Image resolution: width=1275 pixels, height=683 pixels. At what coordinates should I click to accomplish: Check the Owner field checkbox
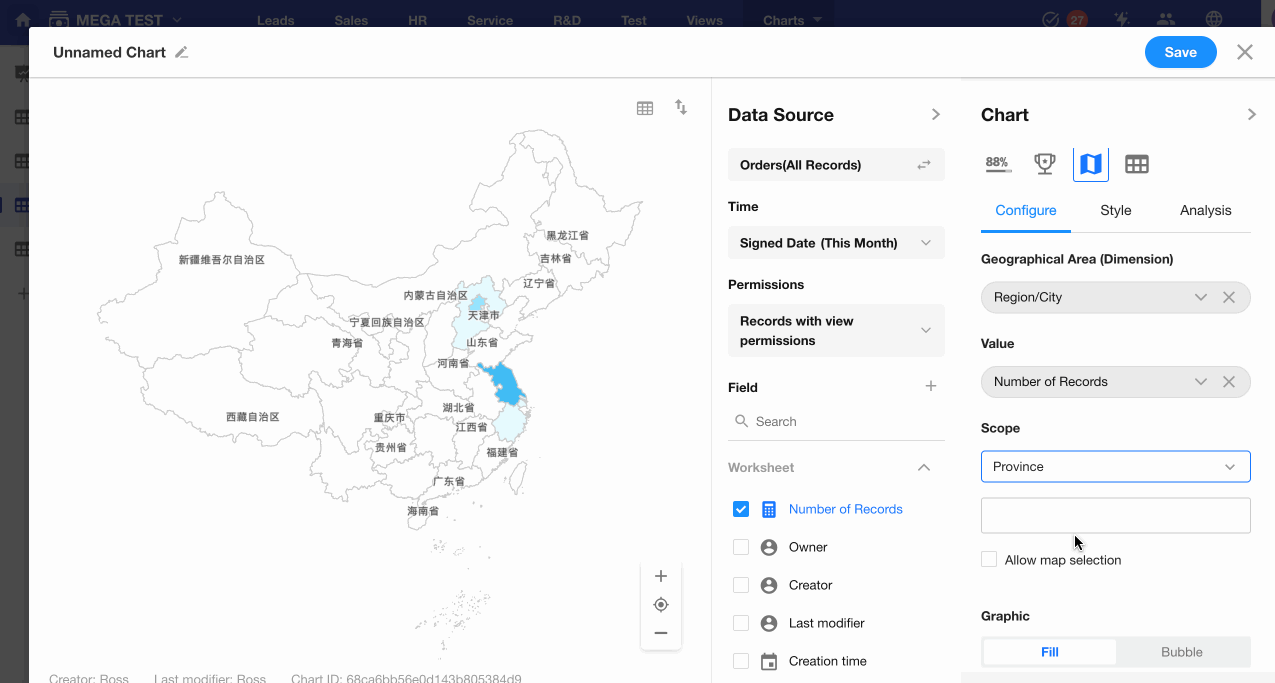(741, 547)
